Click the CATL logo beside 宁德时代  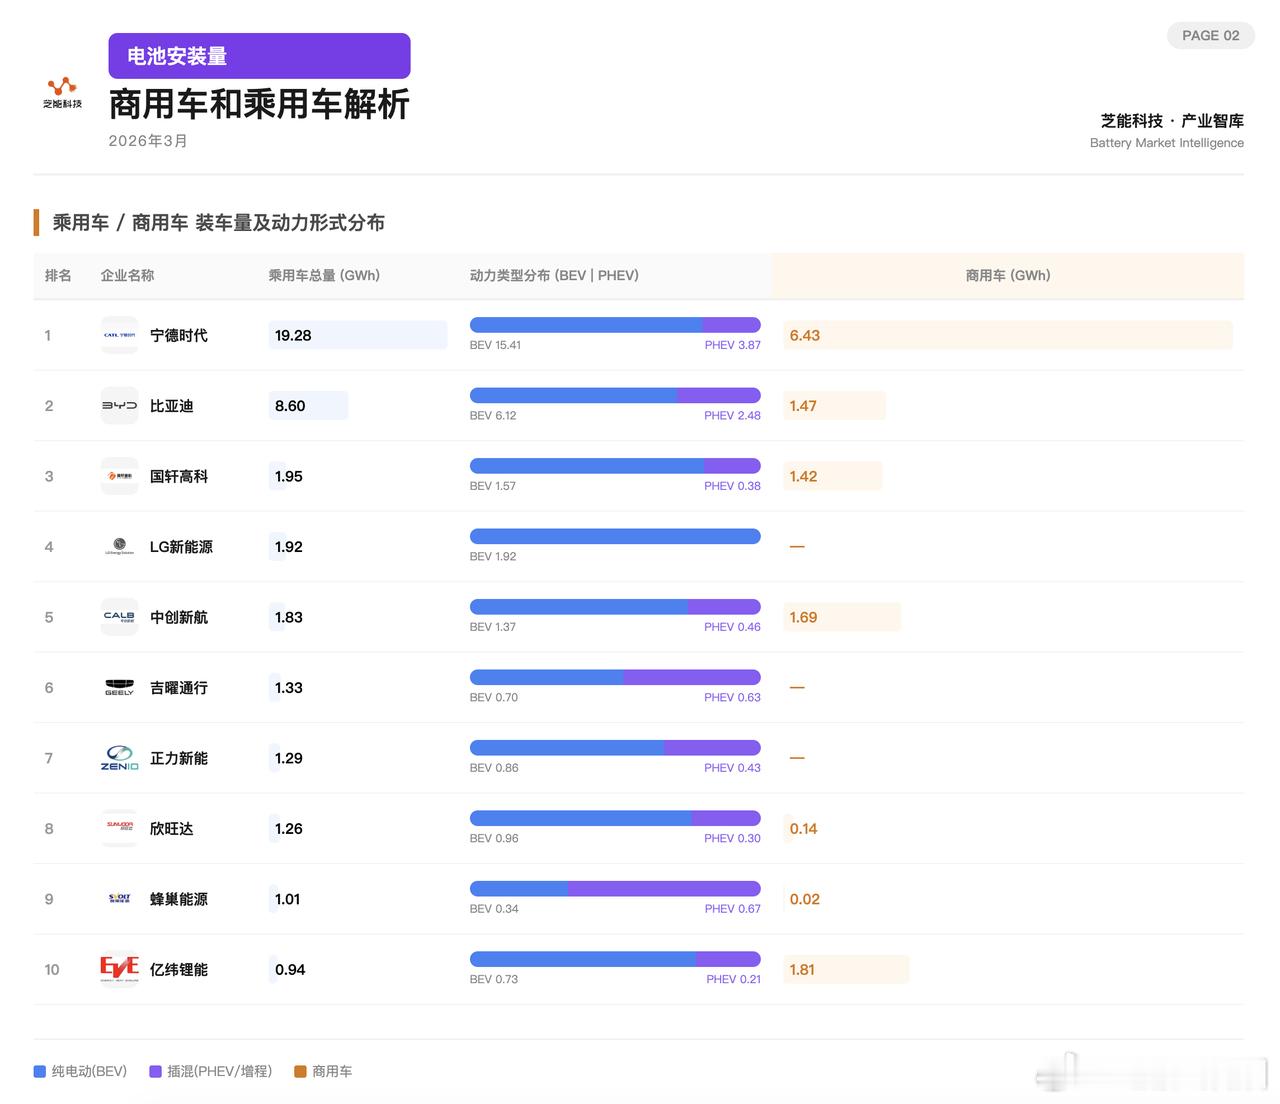tap(119, 335)
